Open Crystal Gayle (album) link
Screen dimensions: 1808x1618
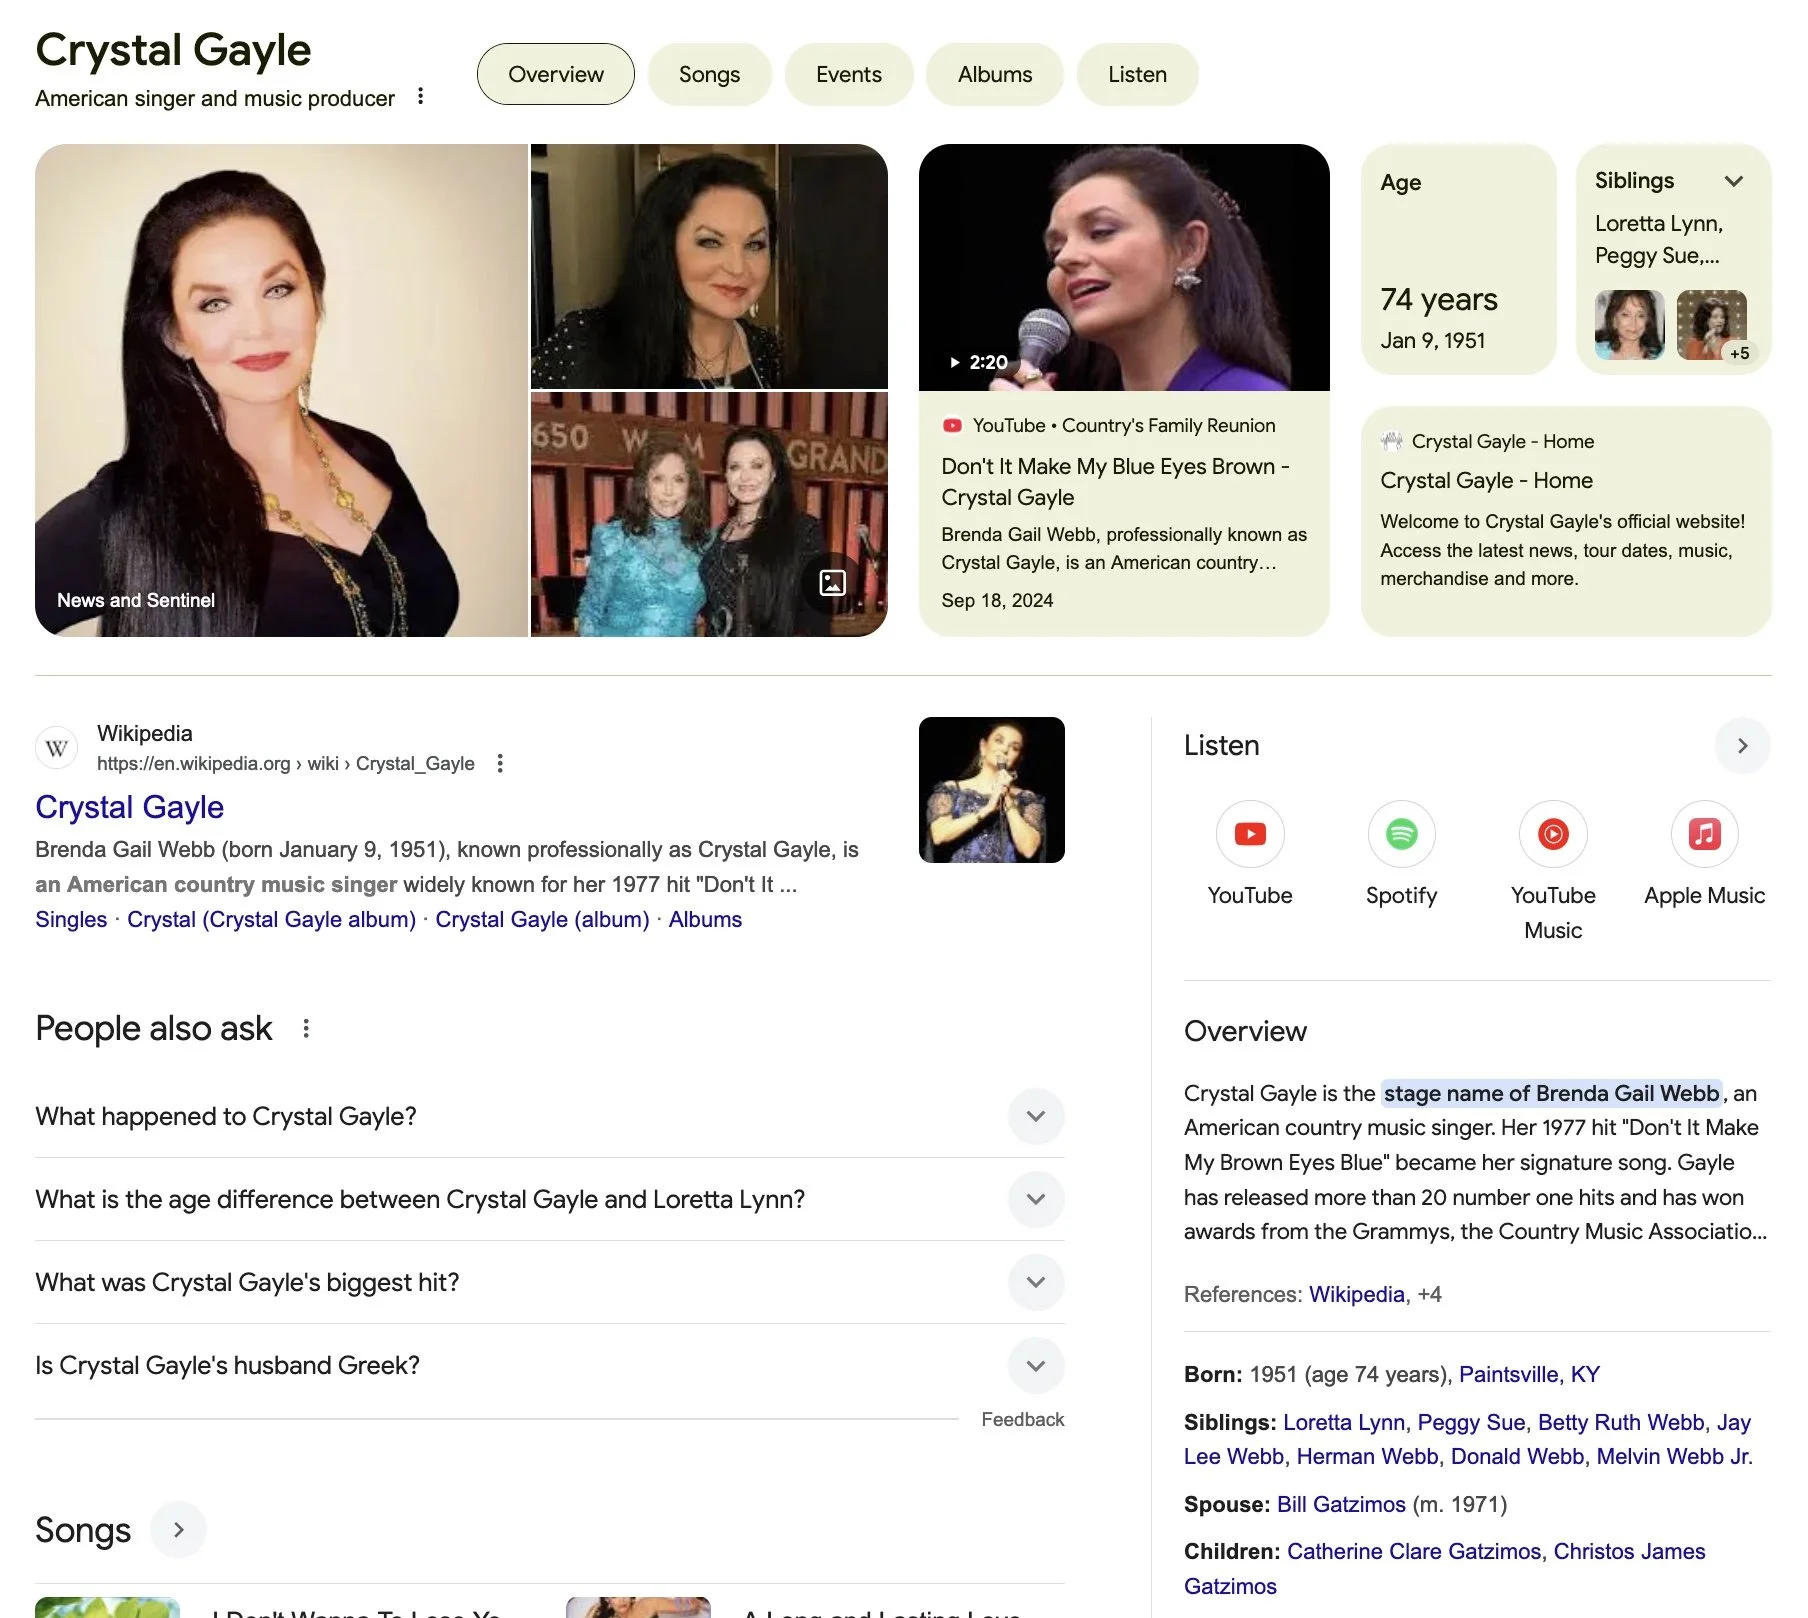(x=542, y=919)
